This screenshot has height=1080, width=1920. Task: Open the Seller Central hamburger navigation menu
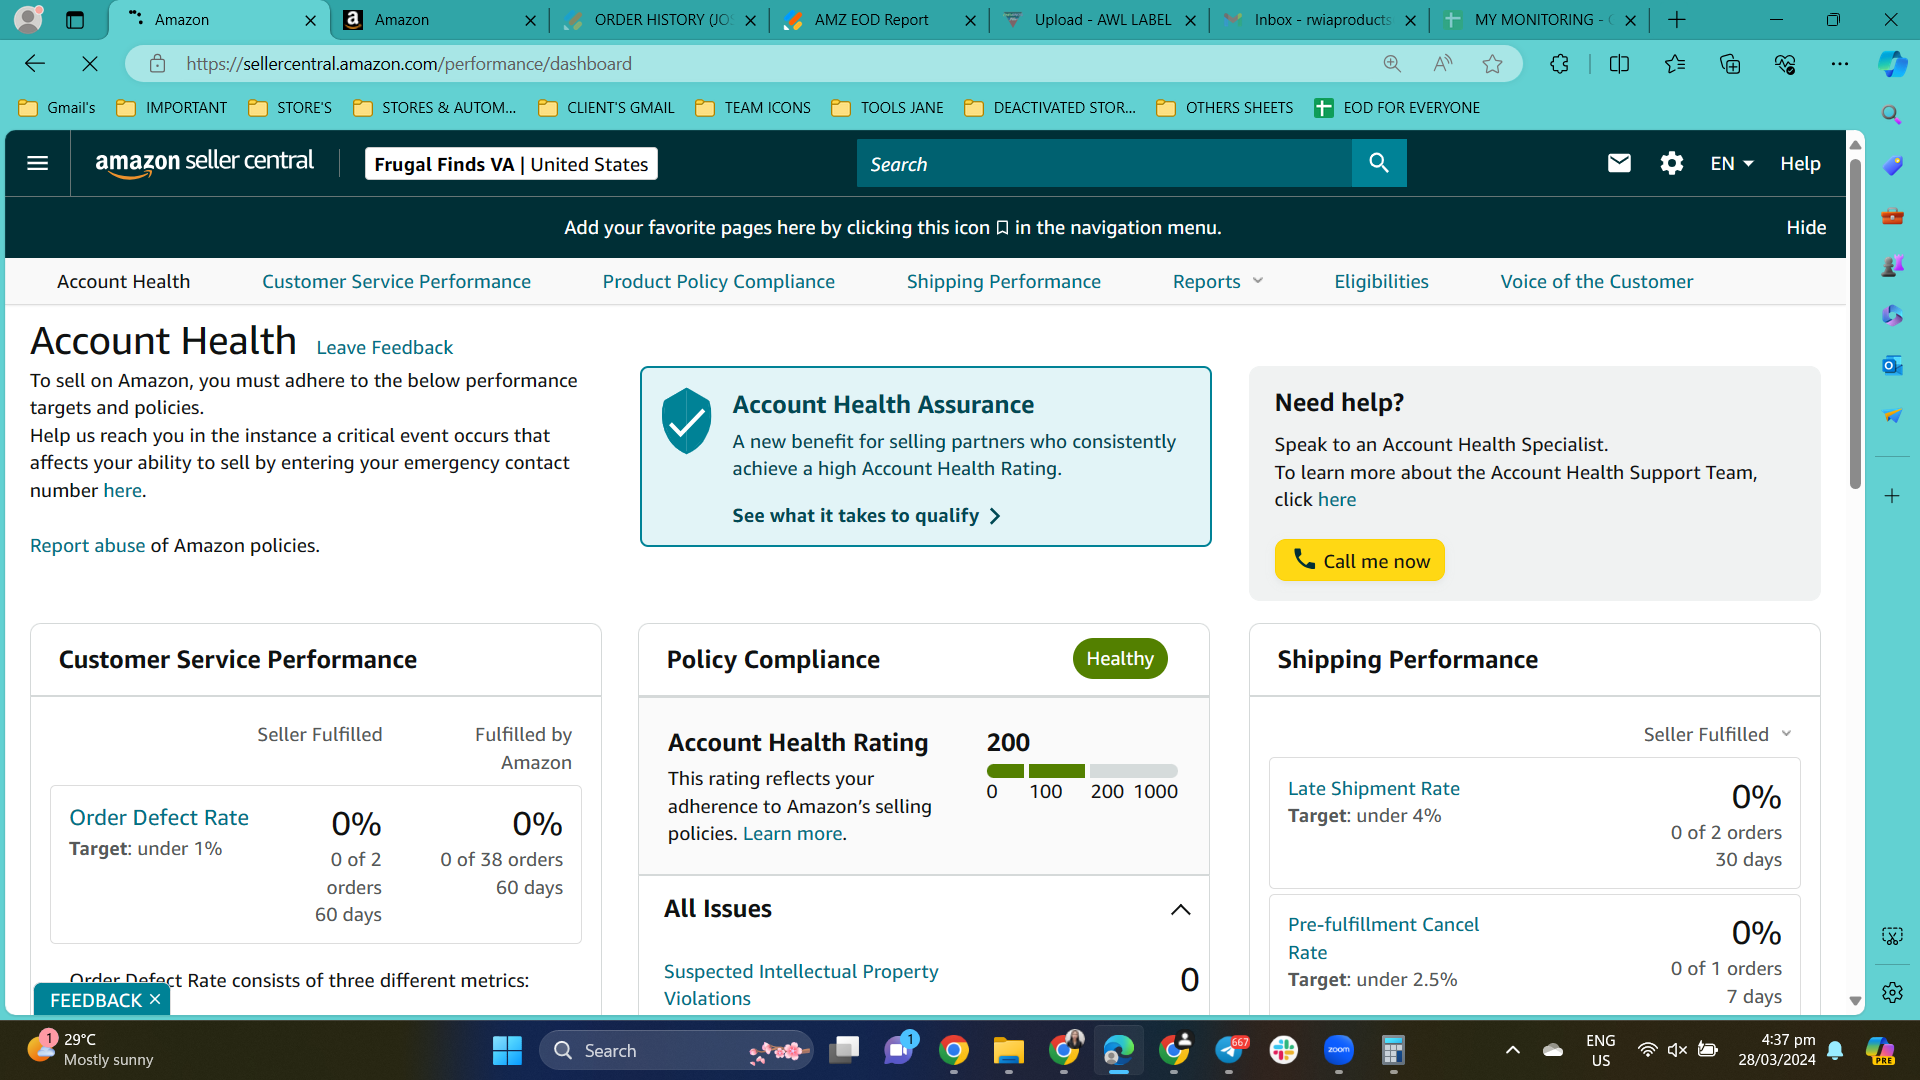(37, 163)
